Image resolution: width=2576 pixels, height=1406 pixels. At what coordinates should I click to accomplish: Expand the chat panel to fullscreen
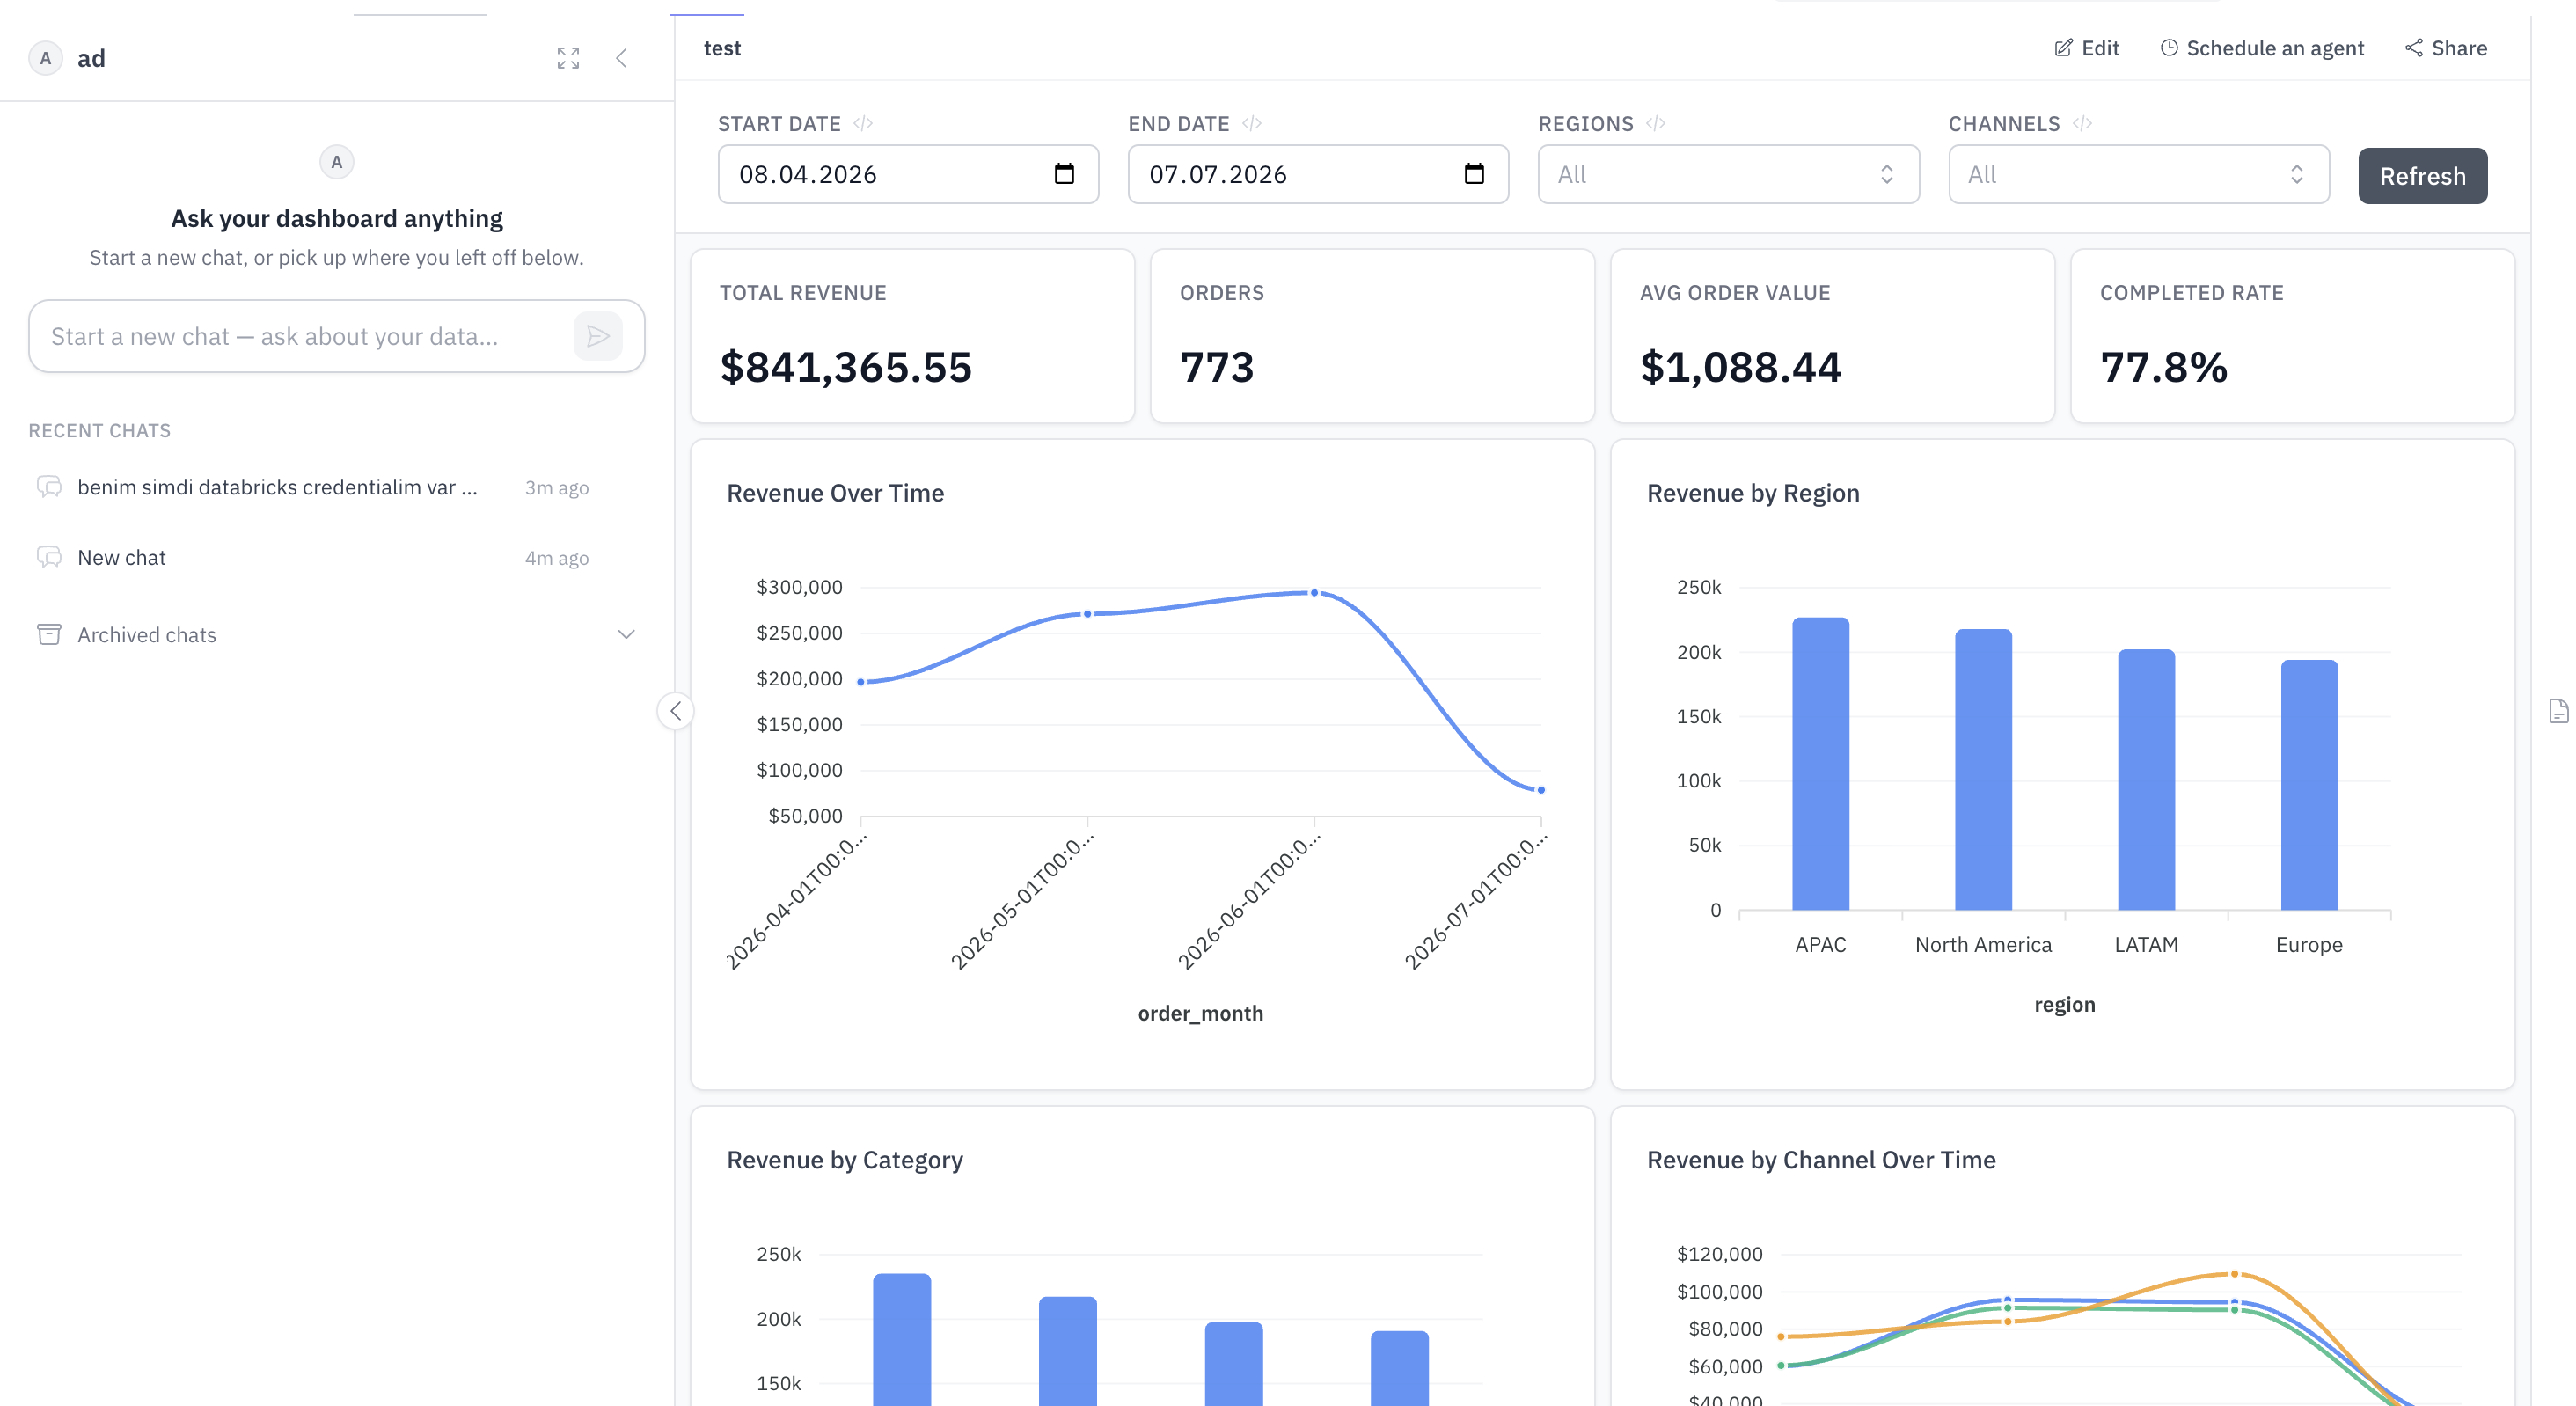pos(568,58)
